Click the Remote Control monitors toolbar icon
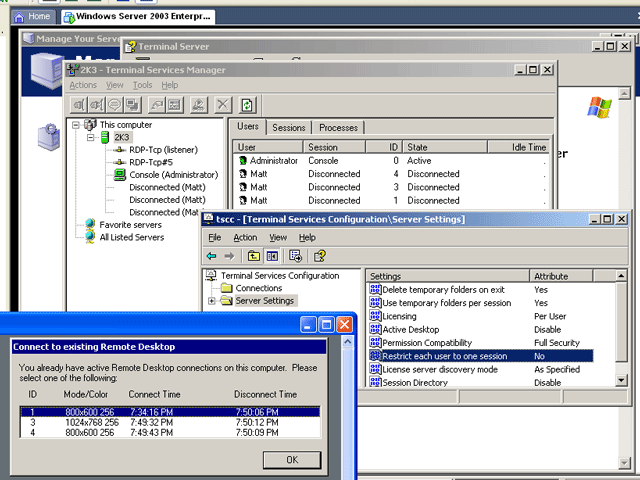Screen dimensions: 640x480 [x=132, y=105]
